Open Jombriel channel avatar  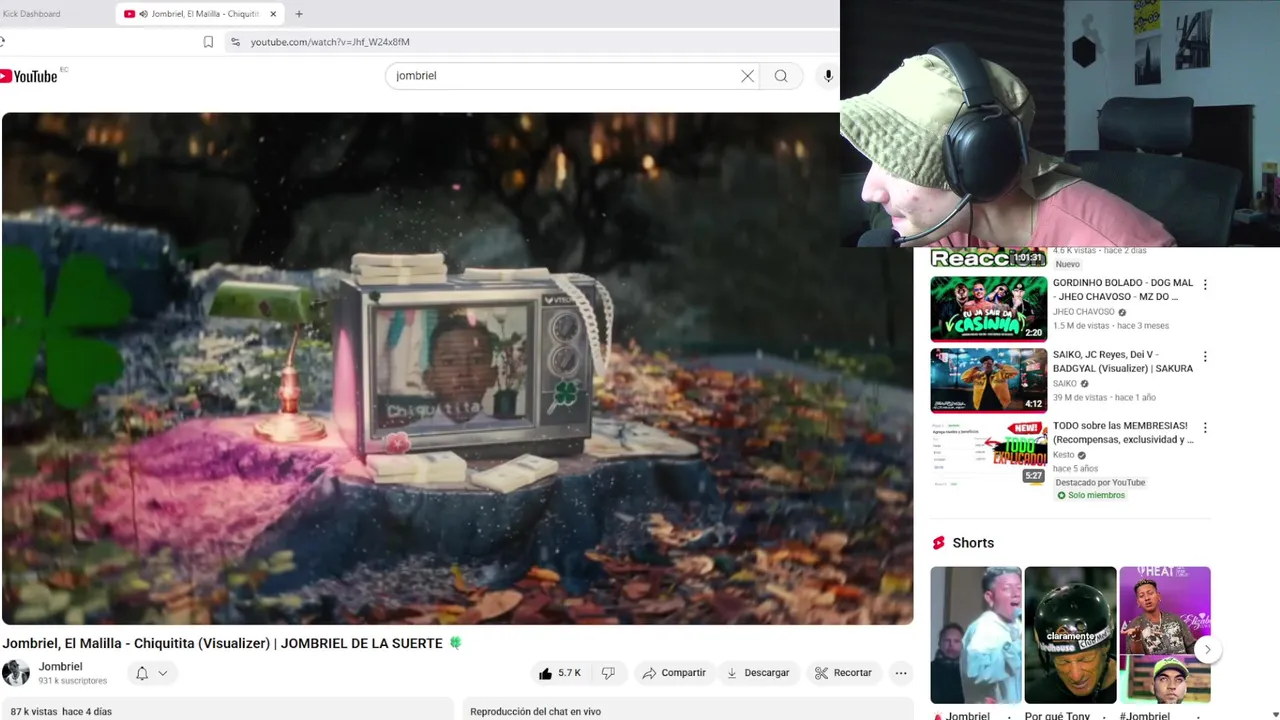16,673
